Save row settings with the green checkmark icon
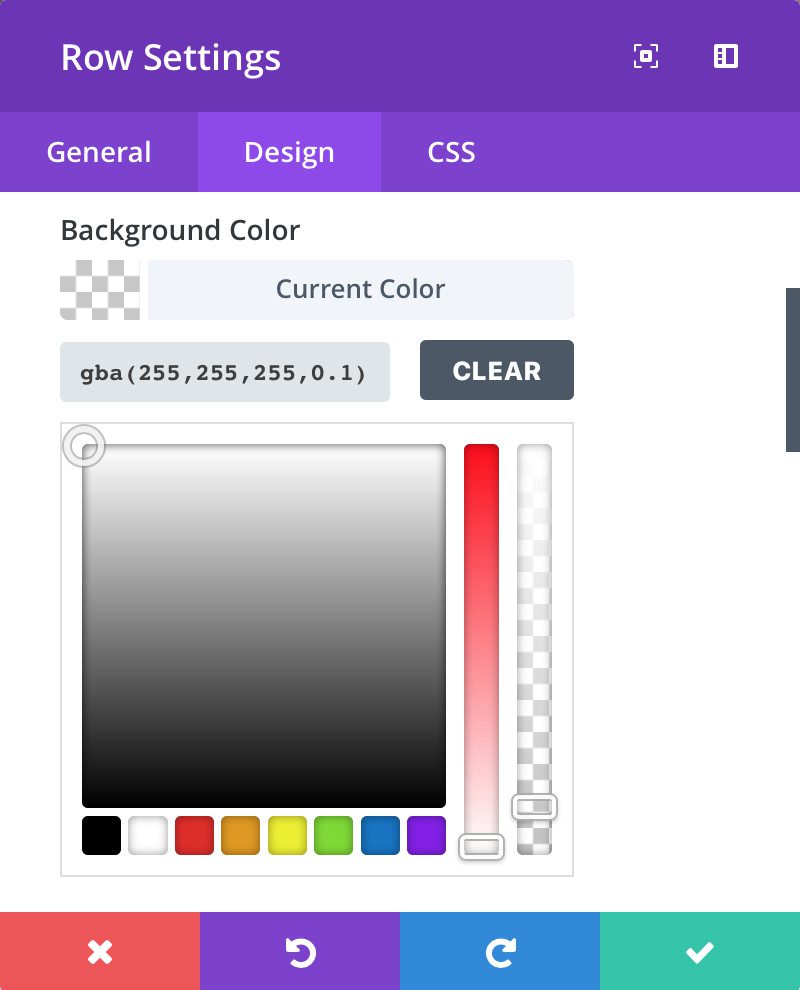Screen dimensions: 800x990 pyautogui.click(x=700, y=950)
